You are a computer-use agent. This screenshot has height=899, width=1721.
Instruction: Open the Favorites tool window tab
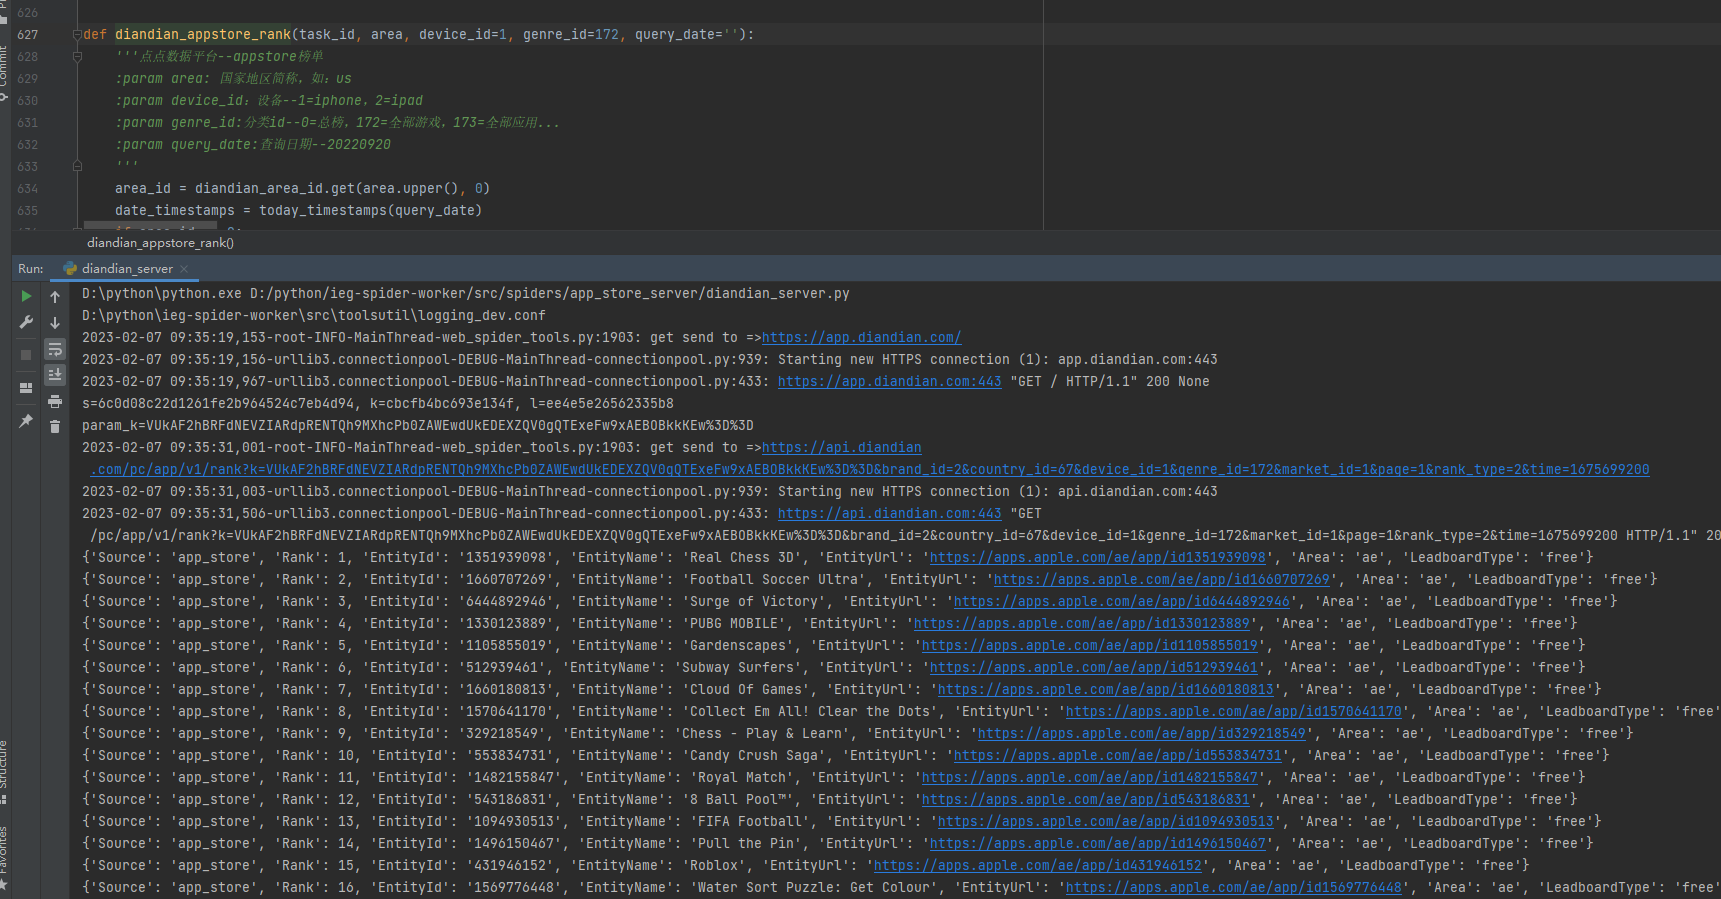point(4,858)
